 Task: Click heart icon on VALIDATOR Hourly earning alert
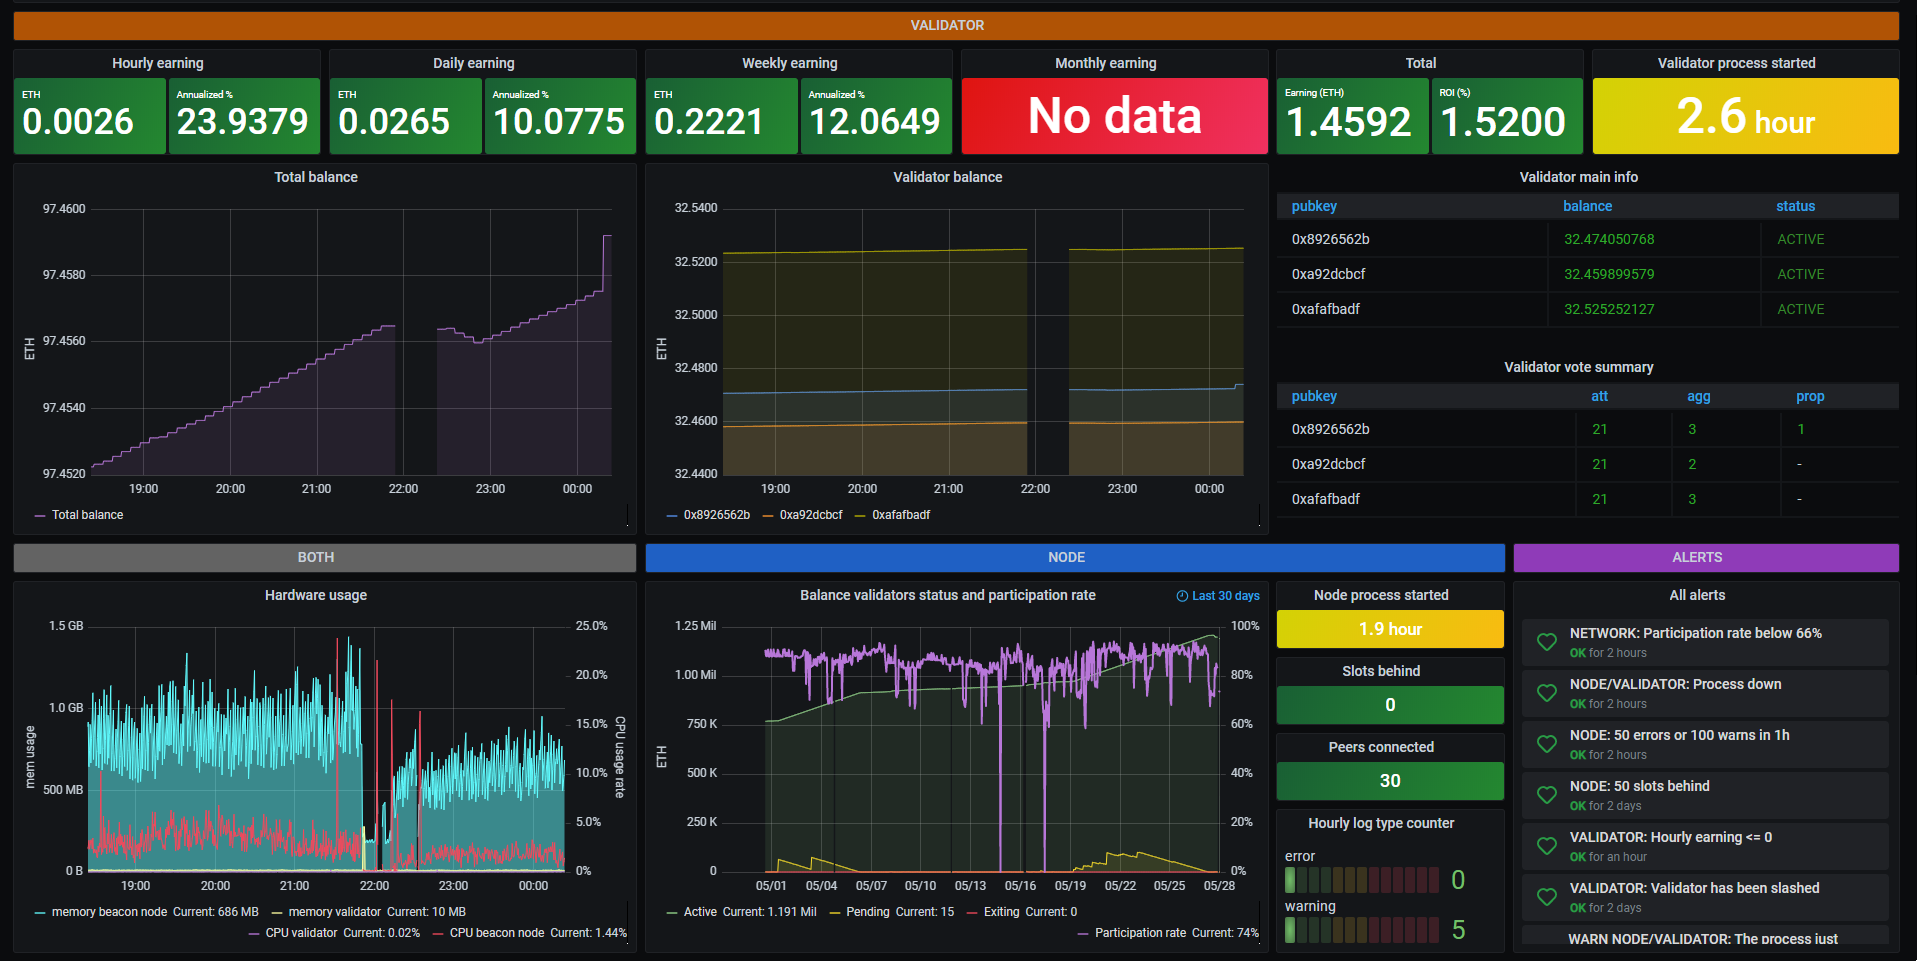pyautogui.click(x=1547, y=846)
